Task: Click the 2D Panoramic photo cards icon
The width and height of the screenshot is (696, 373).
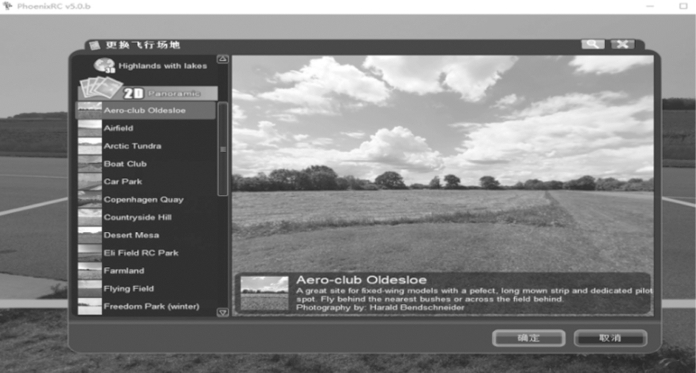Action: [101, 87]
